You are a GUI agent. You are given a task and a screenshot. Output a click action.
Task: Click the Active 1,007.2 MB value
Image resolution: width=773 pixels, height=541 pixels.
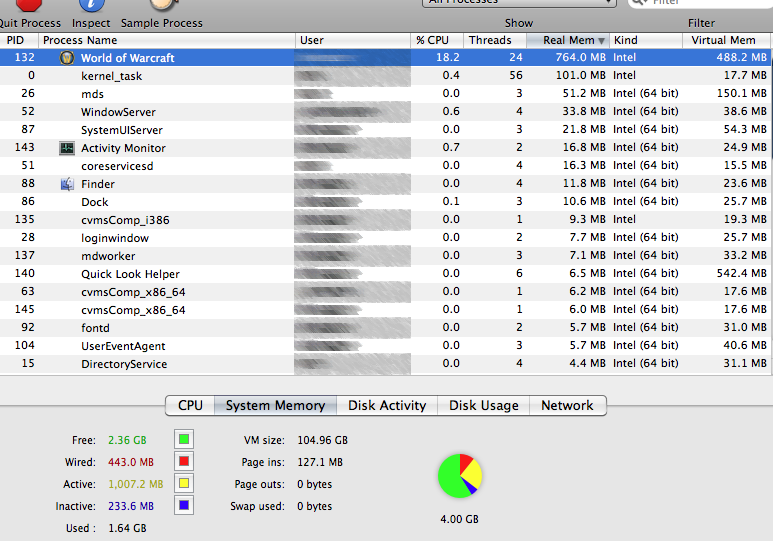tap(136, 484)
